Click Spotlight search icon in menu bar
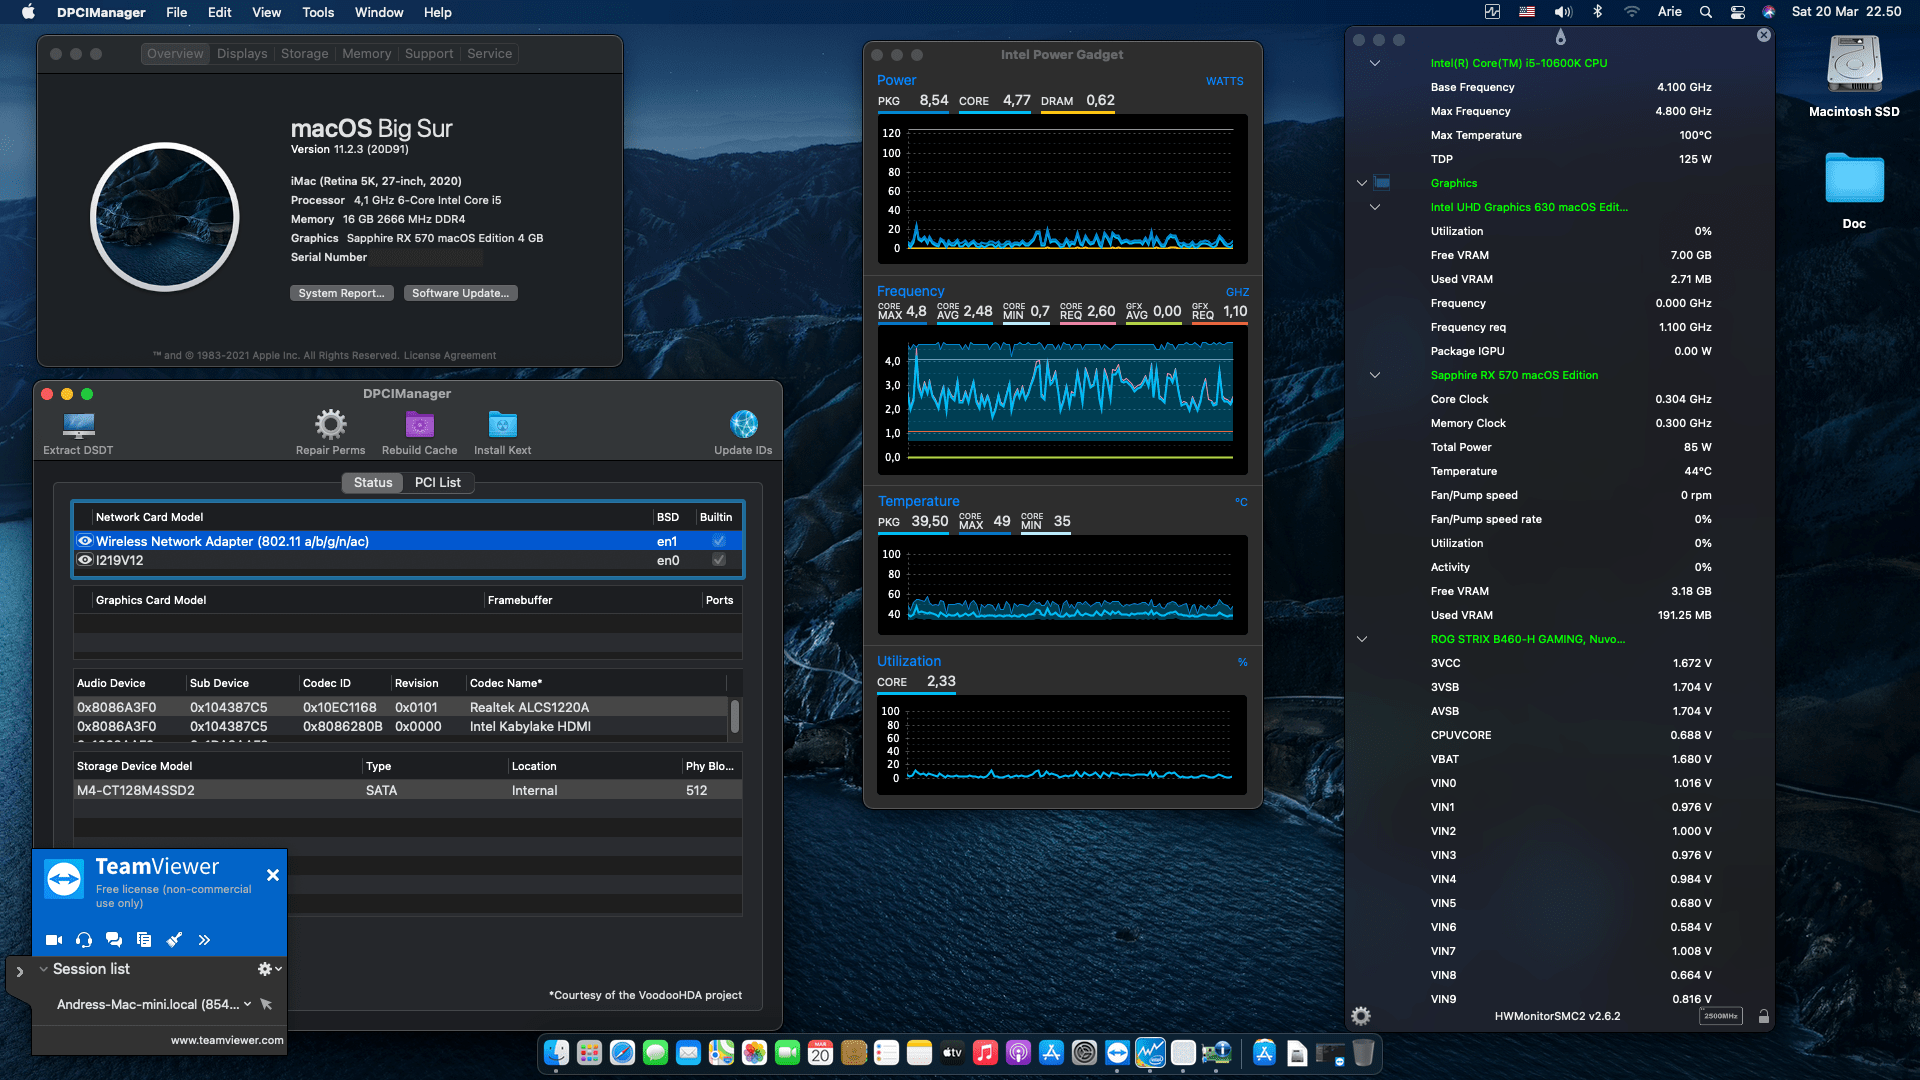This screenshot has height=1080, width=1920. tap(1706, 12)
